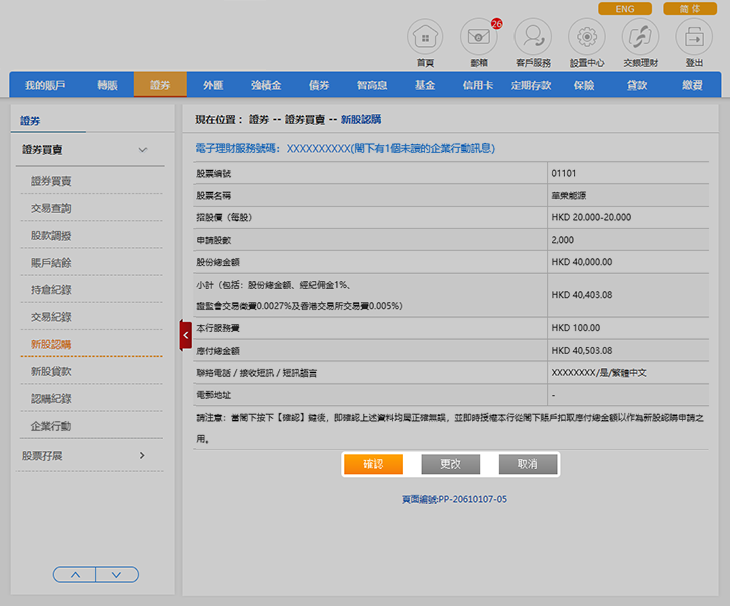Collapse the 證券買賣 sidebar section
Image resolution: width=730 pixels, height=606 pixels.
pos(142,150)
